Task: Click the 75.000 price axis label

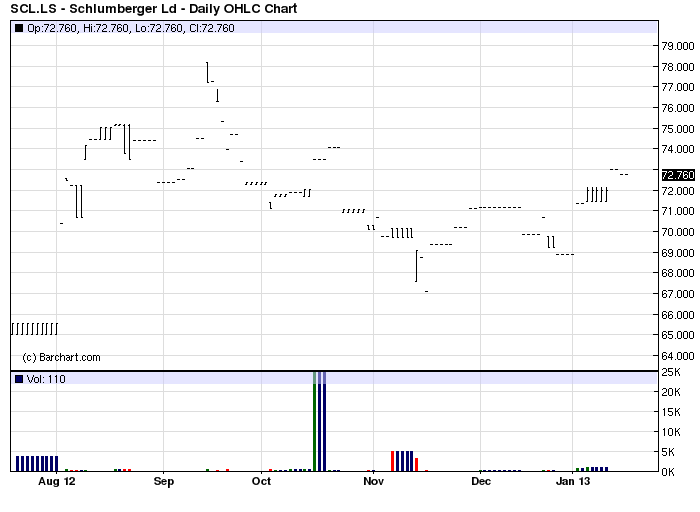Action: point(678,129)
